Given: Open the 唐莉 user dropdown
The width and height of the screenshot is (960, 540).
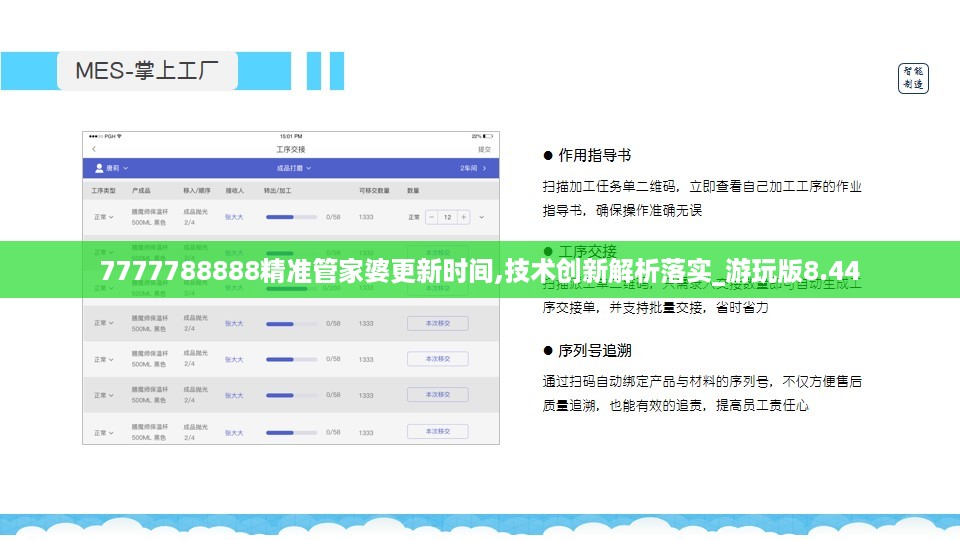Looking at the screenshot, I should [112, 168].
